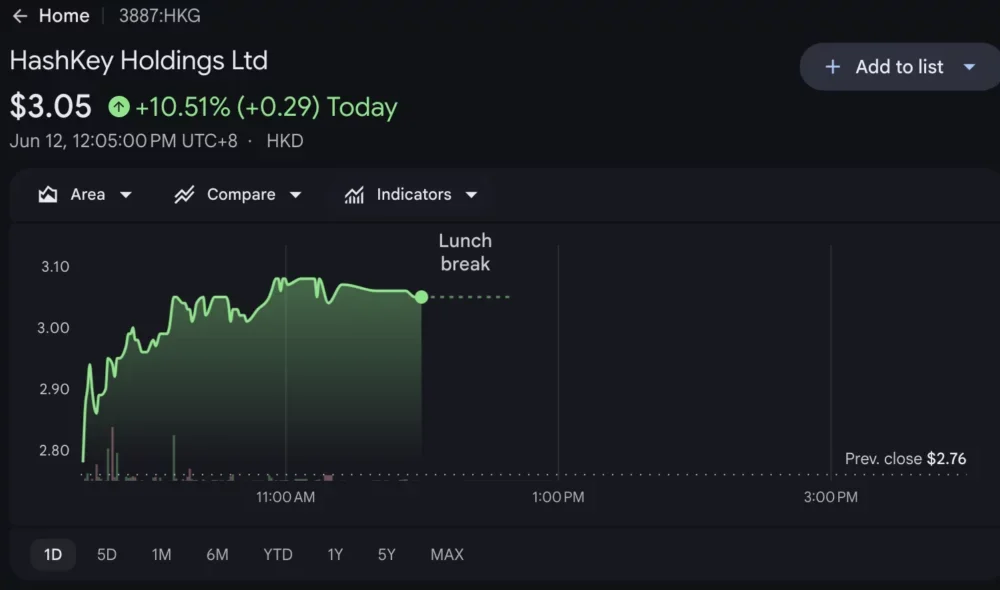This screenshot has width=1000, height=590.
Task: Click the Indicators label in chart toolbar
Action: [414, 195]
